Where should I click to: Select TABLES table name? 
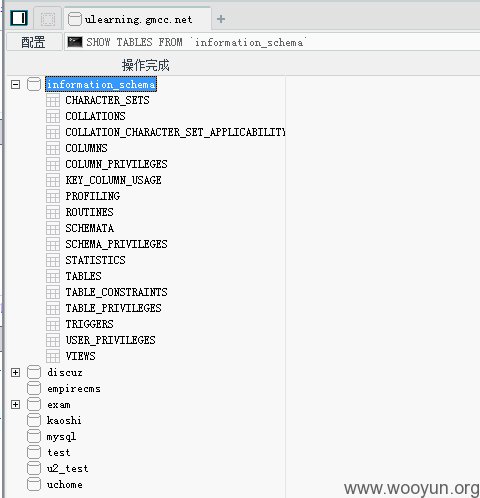(83, 276)
